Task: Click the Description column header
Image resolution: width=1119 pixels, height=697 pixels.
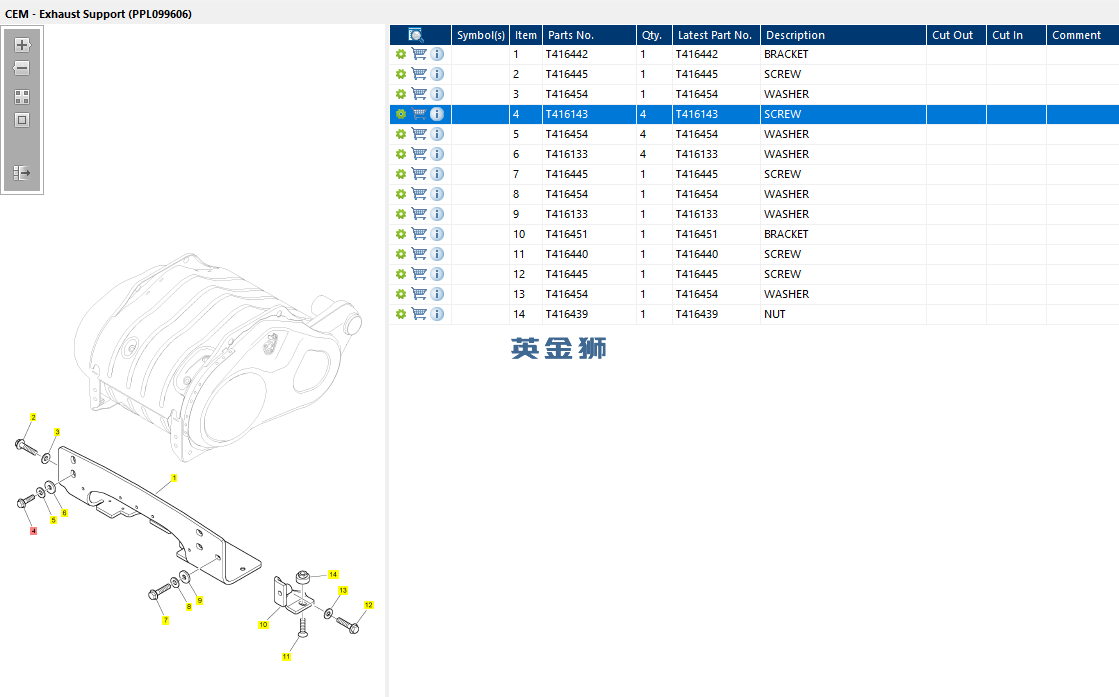Action: [843, 35]
